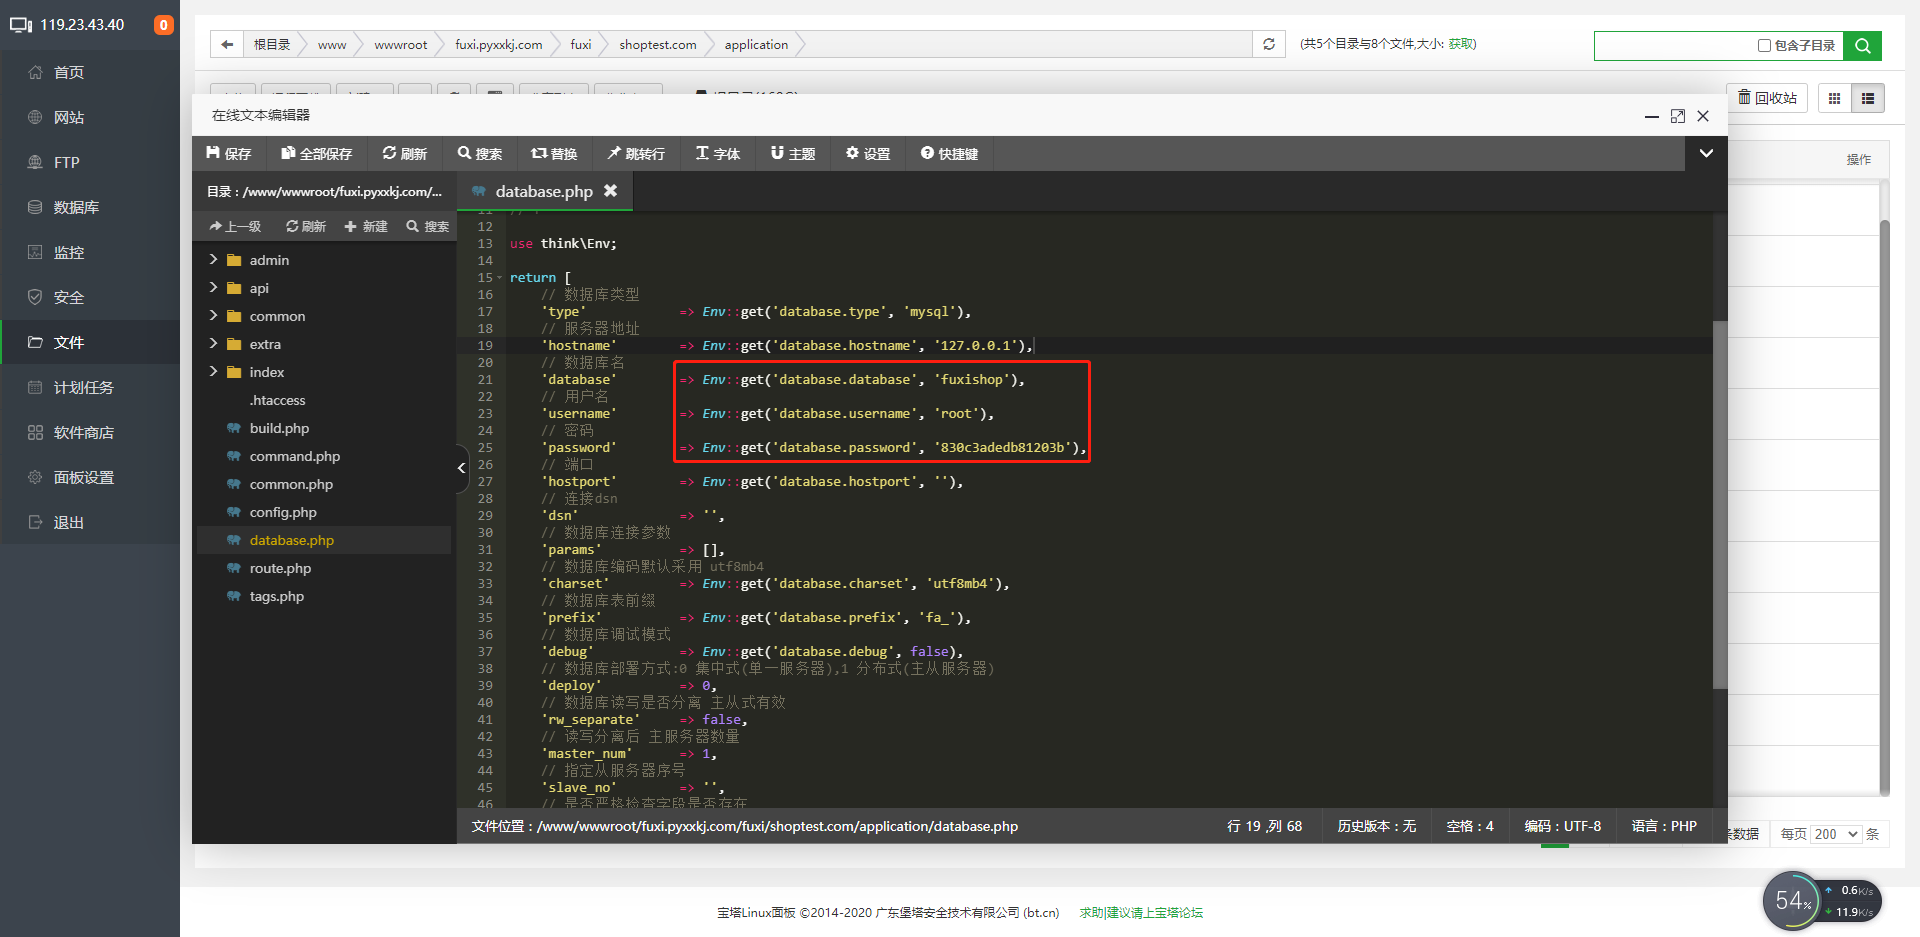Expand the admin folder
The height and width of the screenshot is (937, 1920).
pyautogui.click(x=213, y=259)
